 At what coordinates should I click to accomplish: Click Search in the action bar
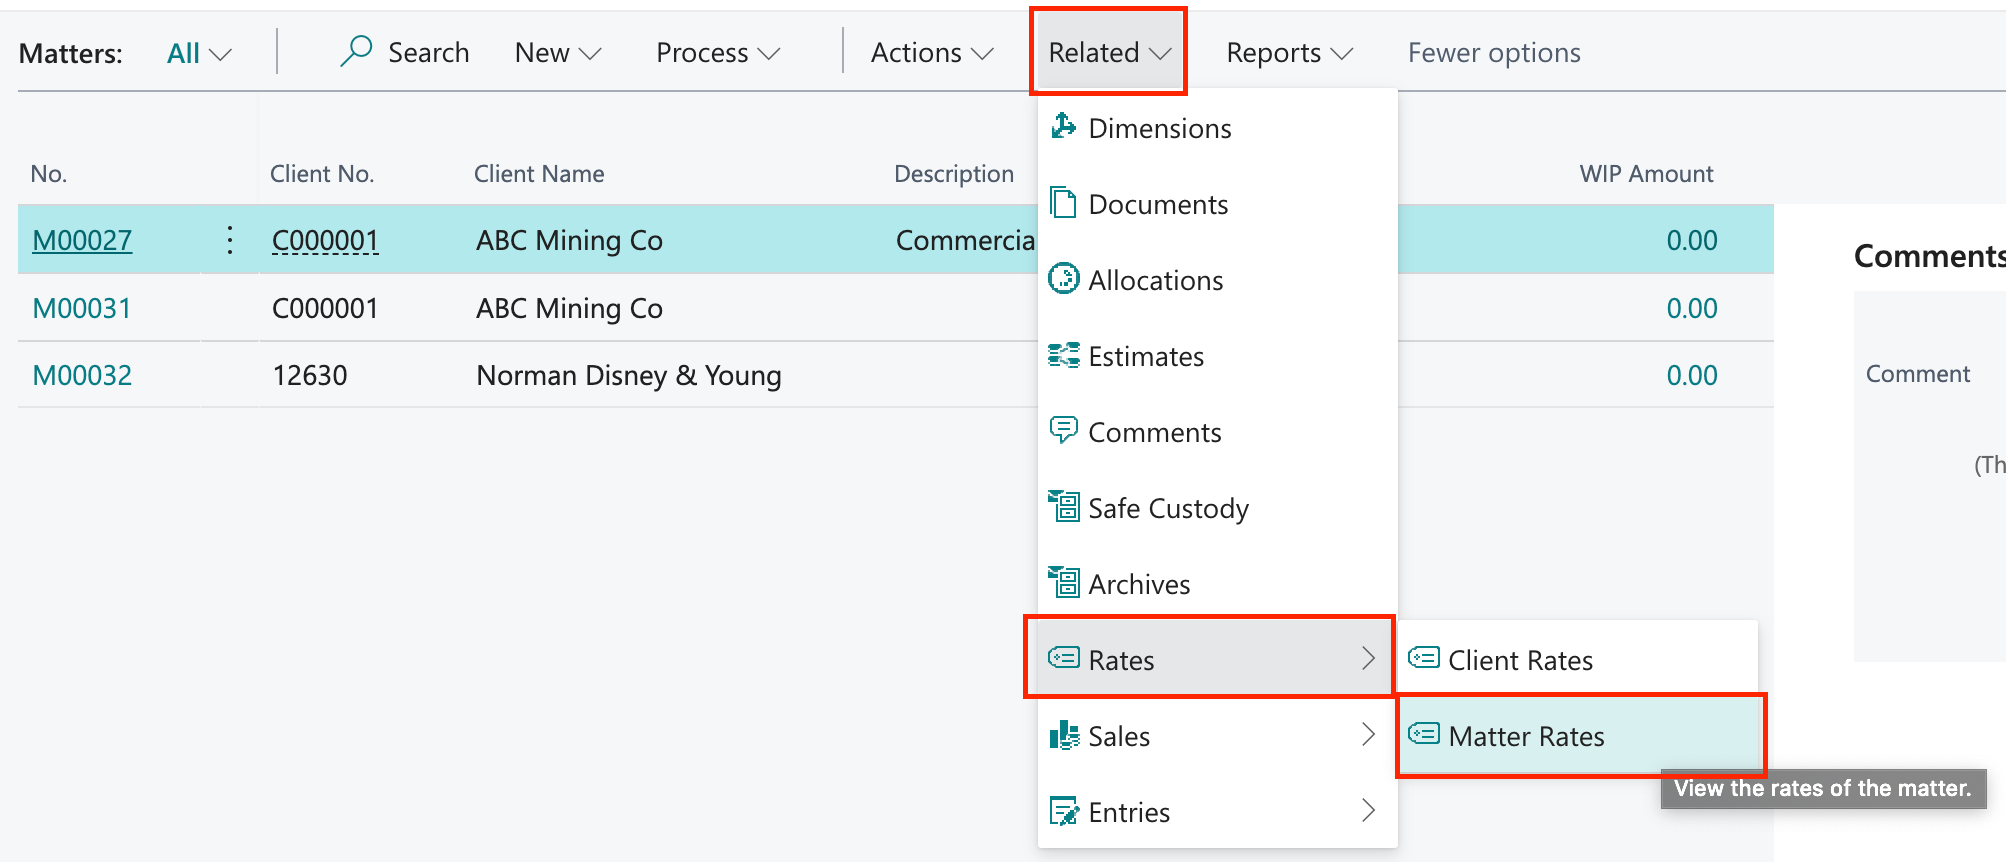tap(405, 52)
